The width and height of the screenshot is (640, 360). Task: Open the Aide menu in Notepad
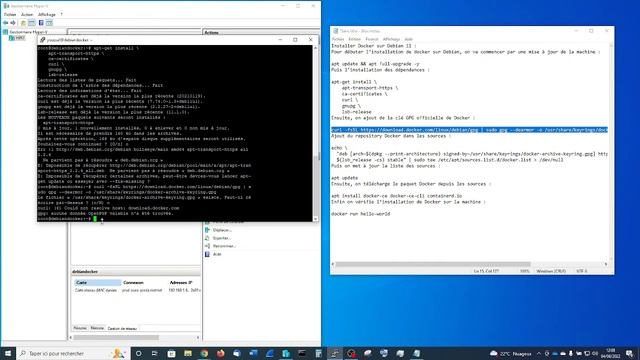[408, 39]
